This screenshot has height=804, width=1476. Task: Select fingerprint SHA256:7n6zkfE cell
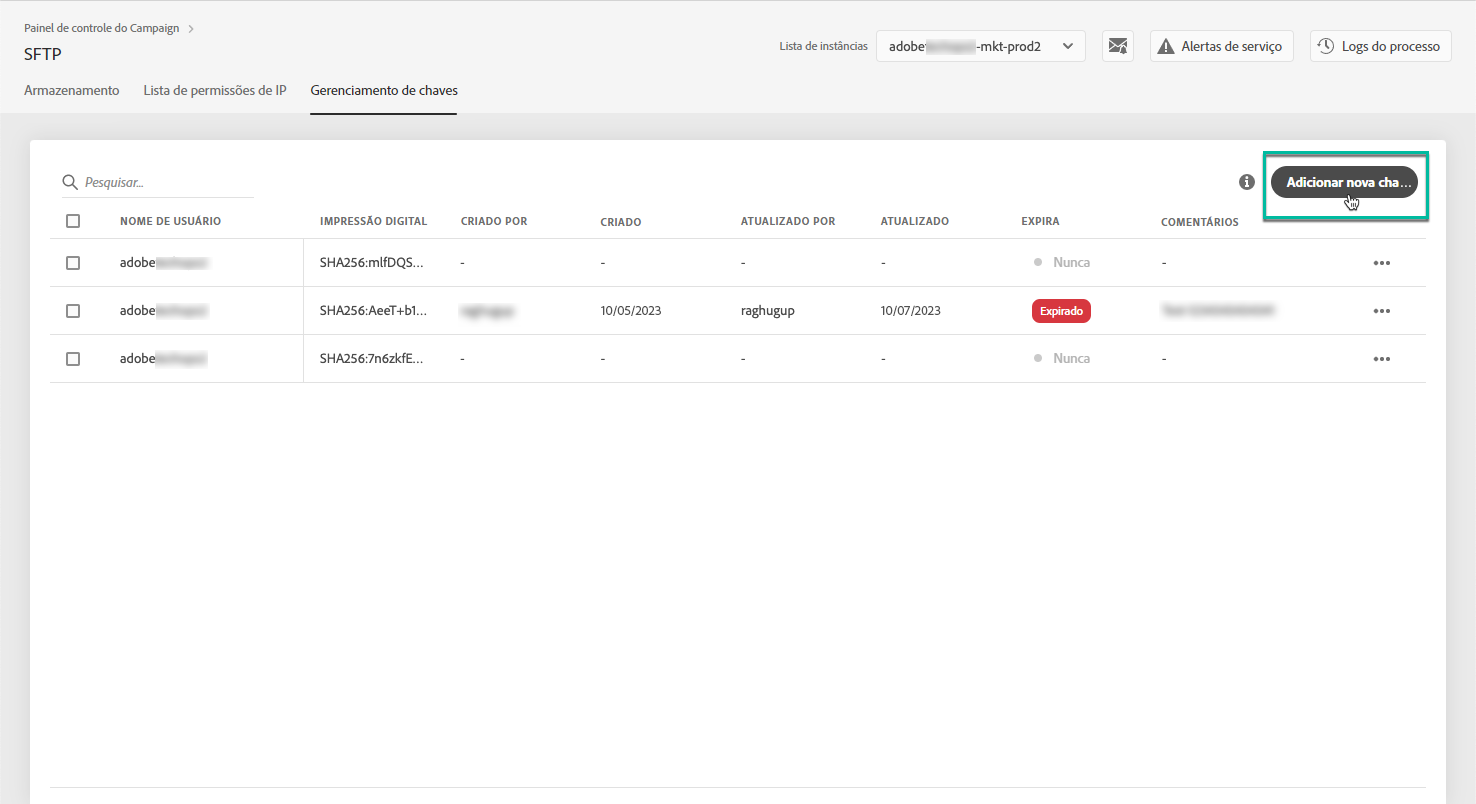(372, 359)
